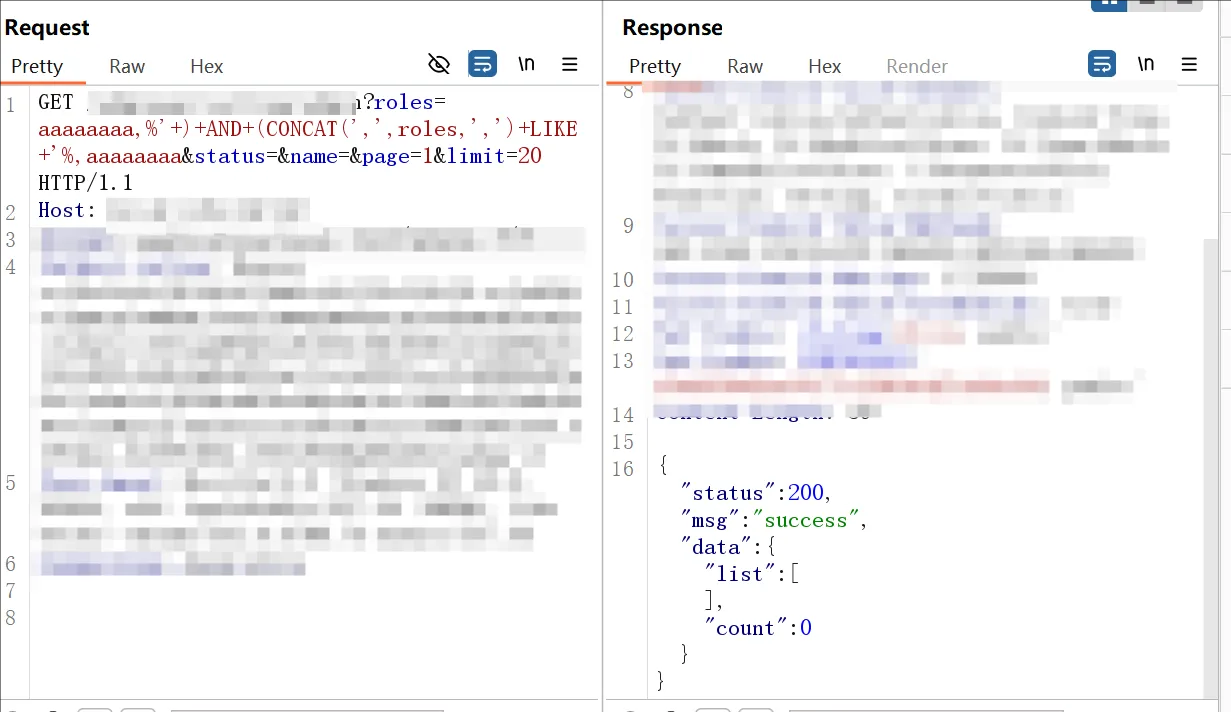Click the Request panel title
Image resolution: width=1231 pixels, height=712 pixels.
coord(47,28)
